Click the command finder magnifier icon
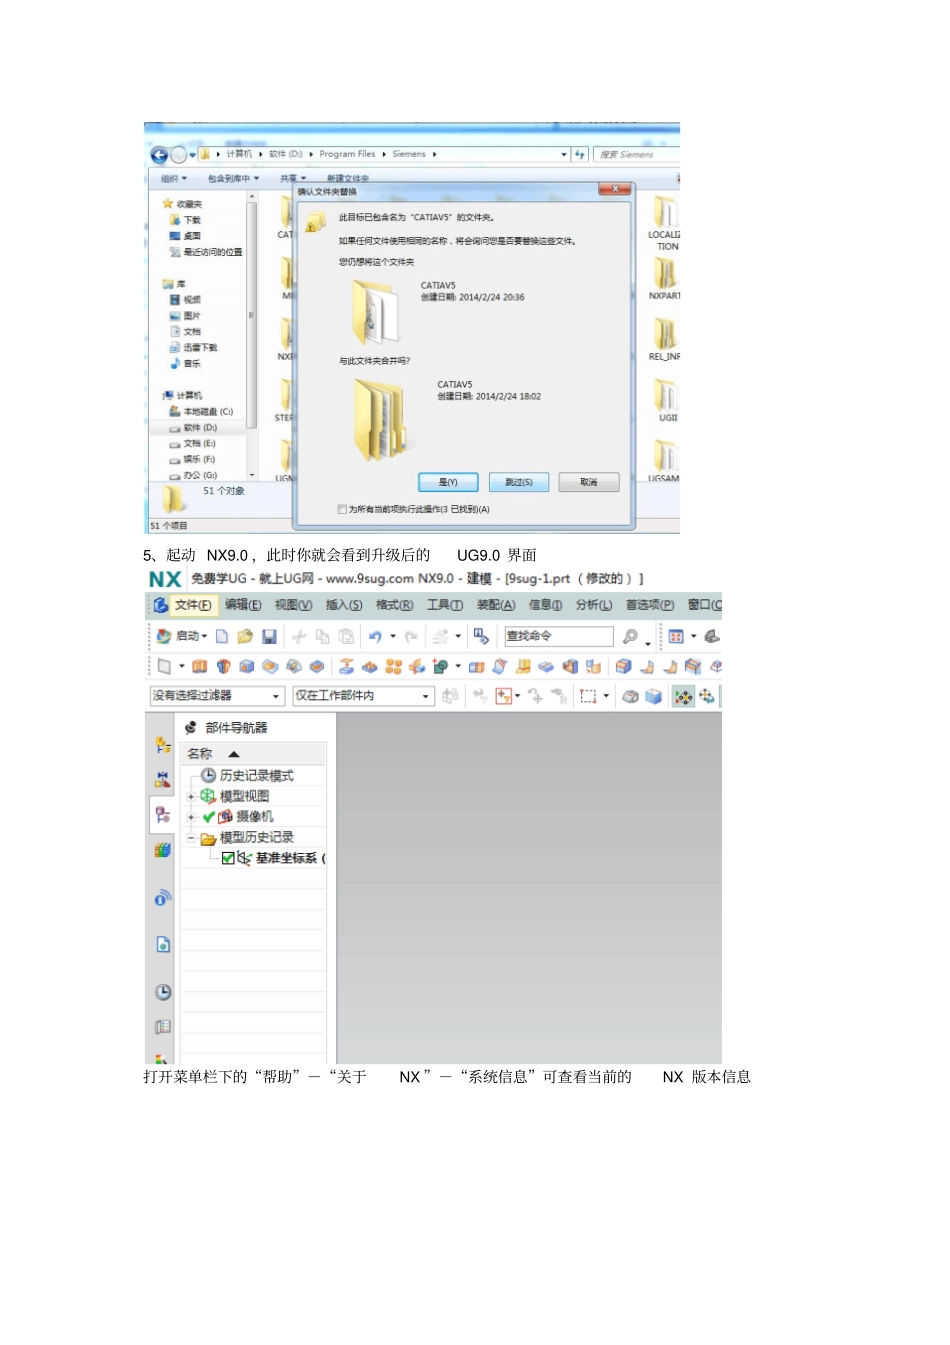Image resolution: width=950 pixels, height=1345 pixels. tap(630, 636)
